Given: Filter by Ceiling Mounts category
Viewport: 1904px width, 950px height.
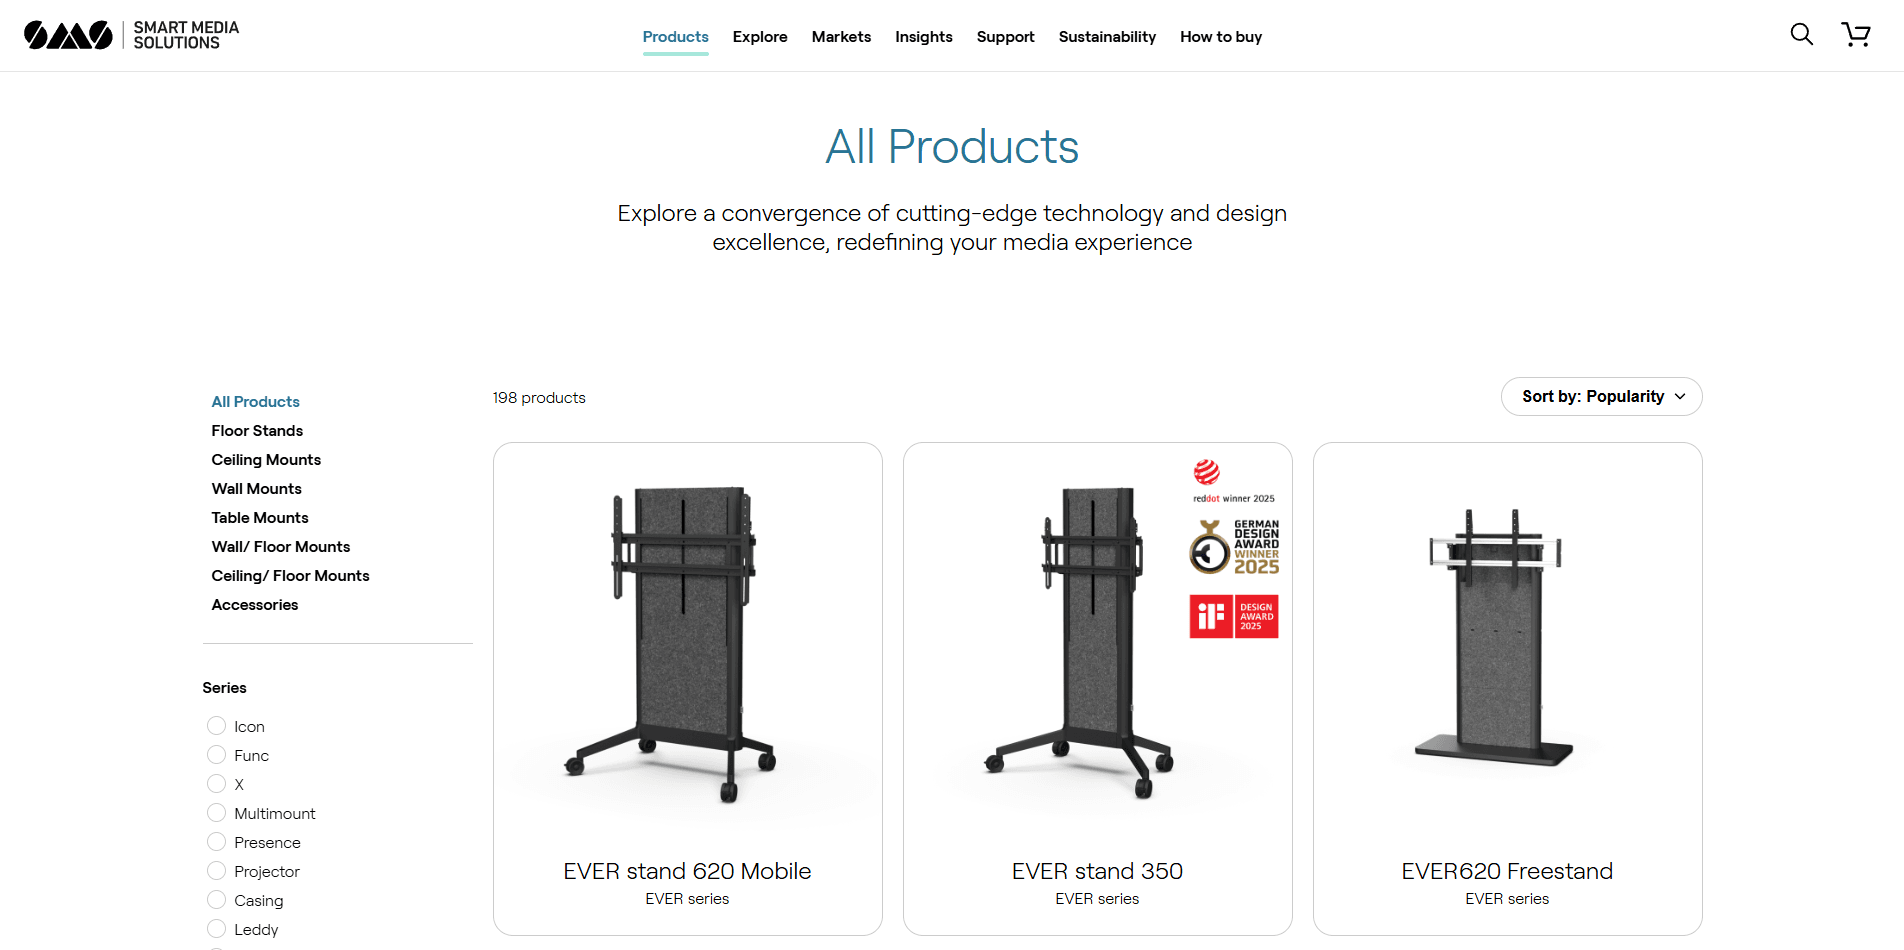Looking at the screenshot, I should 266,460.
